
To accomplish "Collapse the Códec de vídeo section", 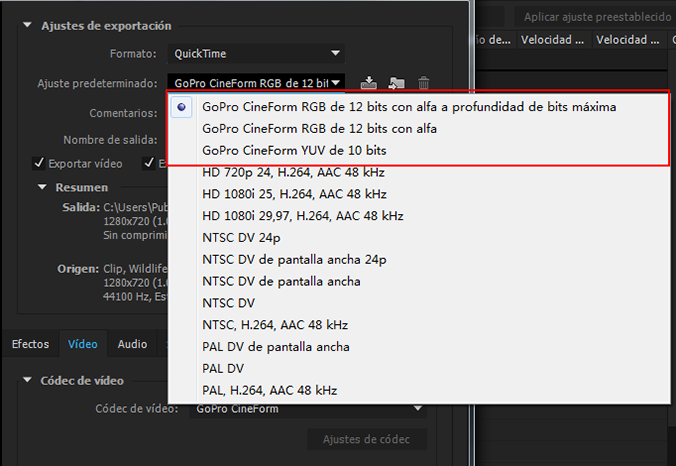I will click(x=28, y=380).
